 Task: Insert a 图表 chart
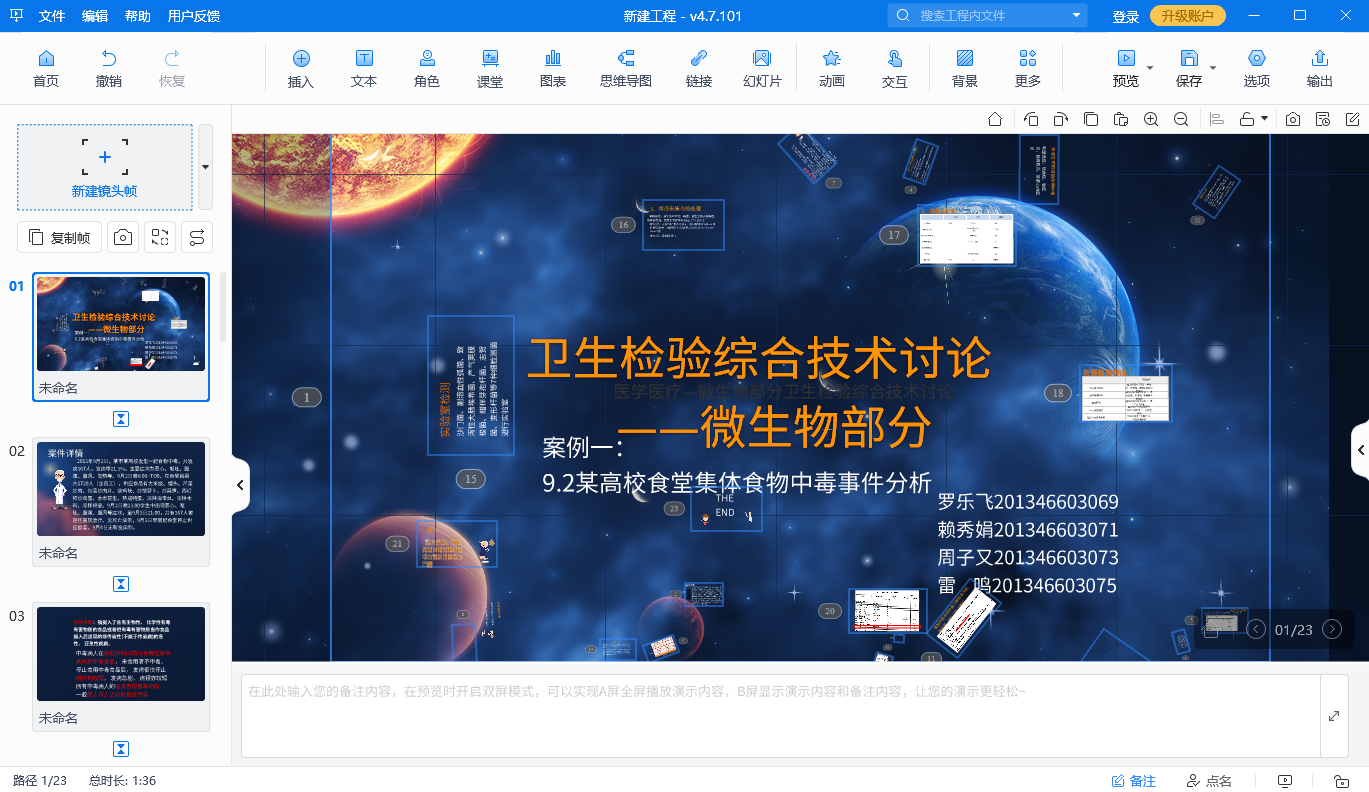pyautogui.click(x=553, y=69)
